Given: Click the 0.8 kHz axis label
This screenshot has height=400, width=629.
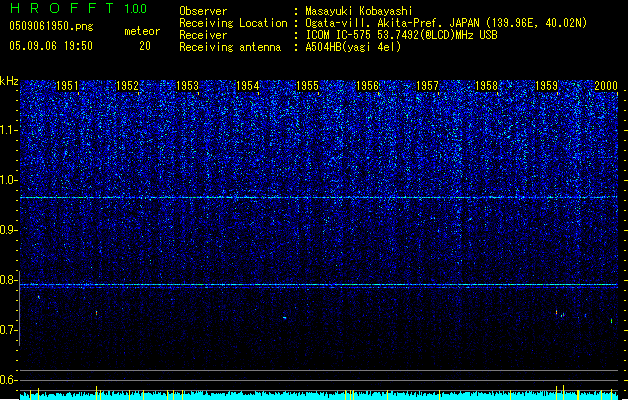Looking at the screenshot, I should [x=9, y=280].
